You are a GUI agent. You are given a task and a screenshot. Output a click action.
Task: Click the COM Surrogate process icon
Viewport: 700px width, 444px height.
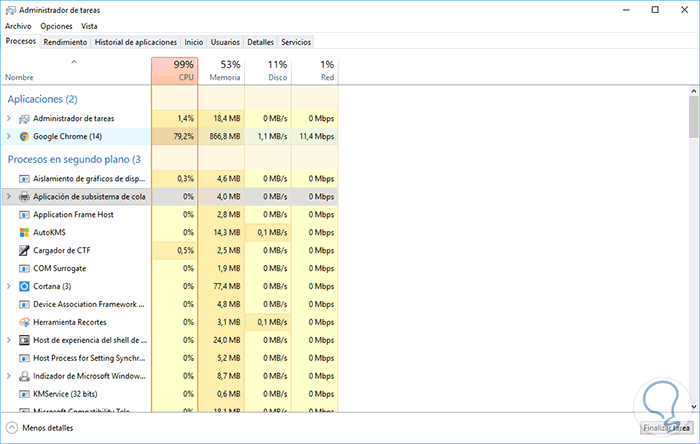(x=24, y=268)
